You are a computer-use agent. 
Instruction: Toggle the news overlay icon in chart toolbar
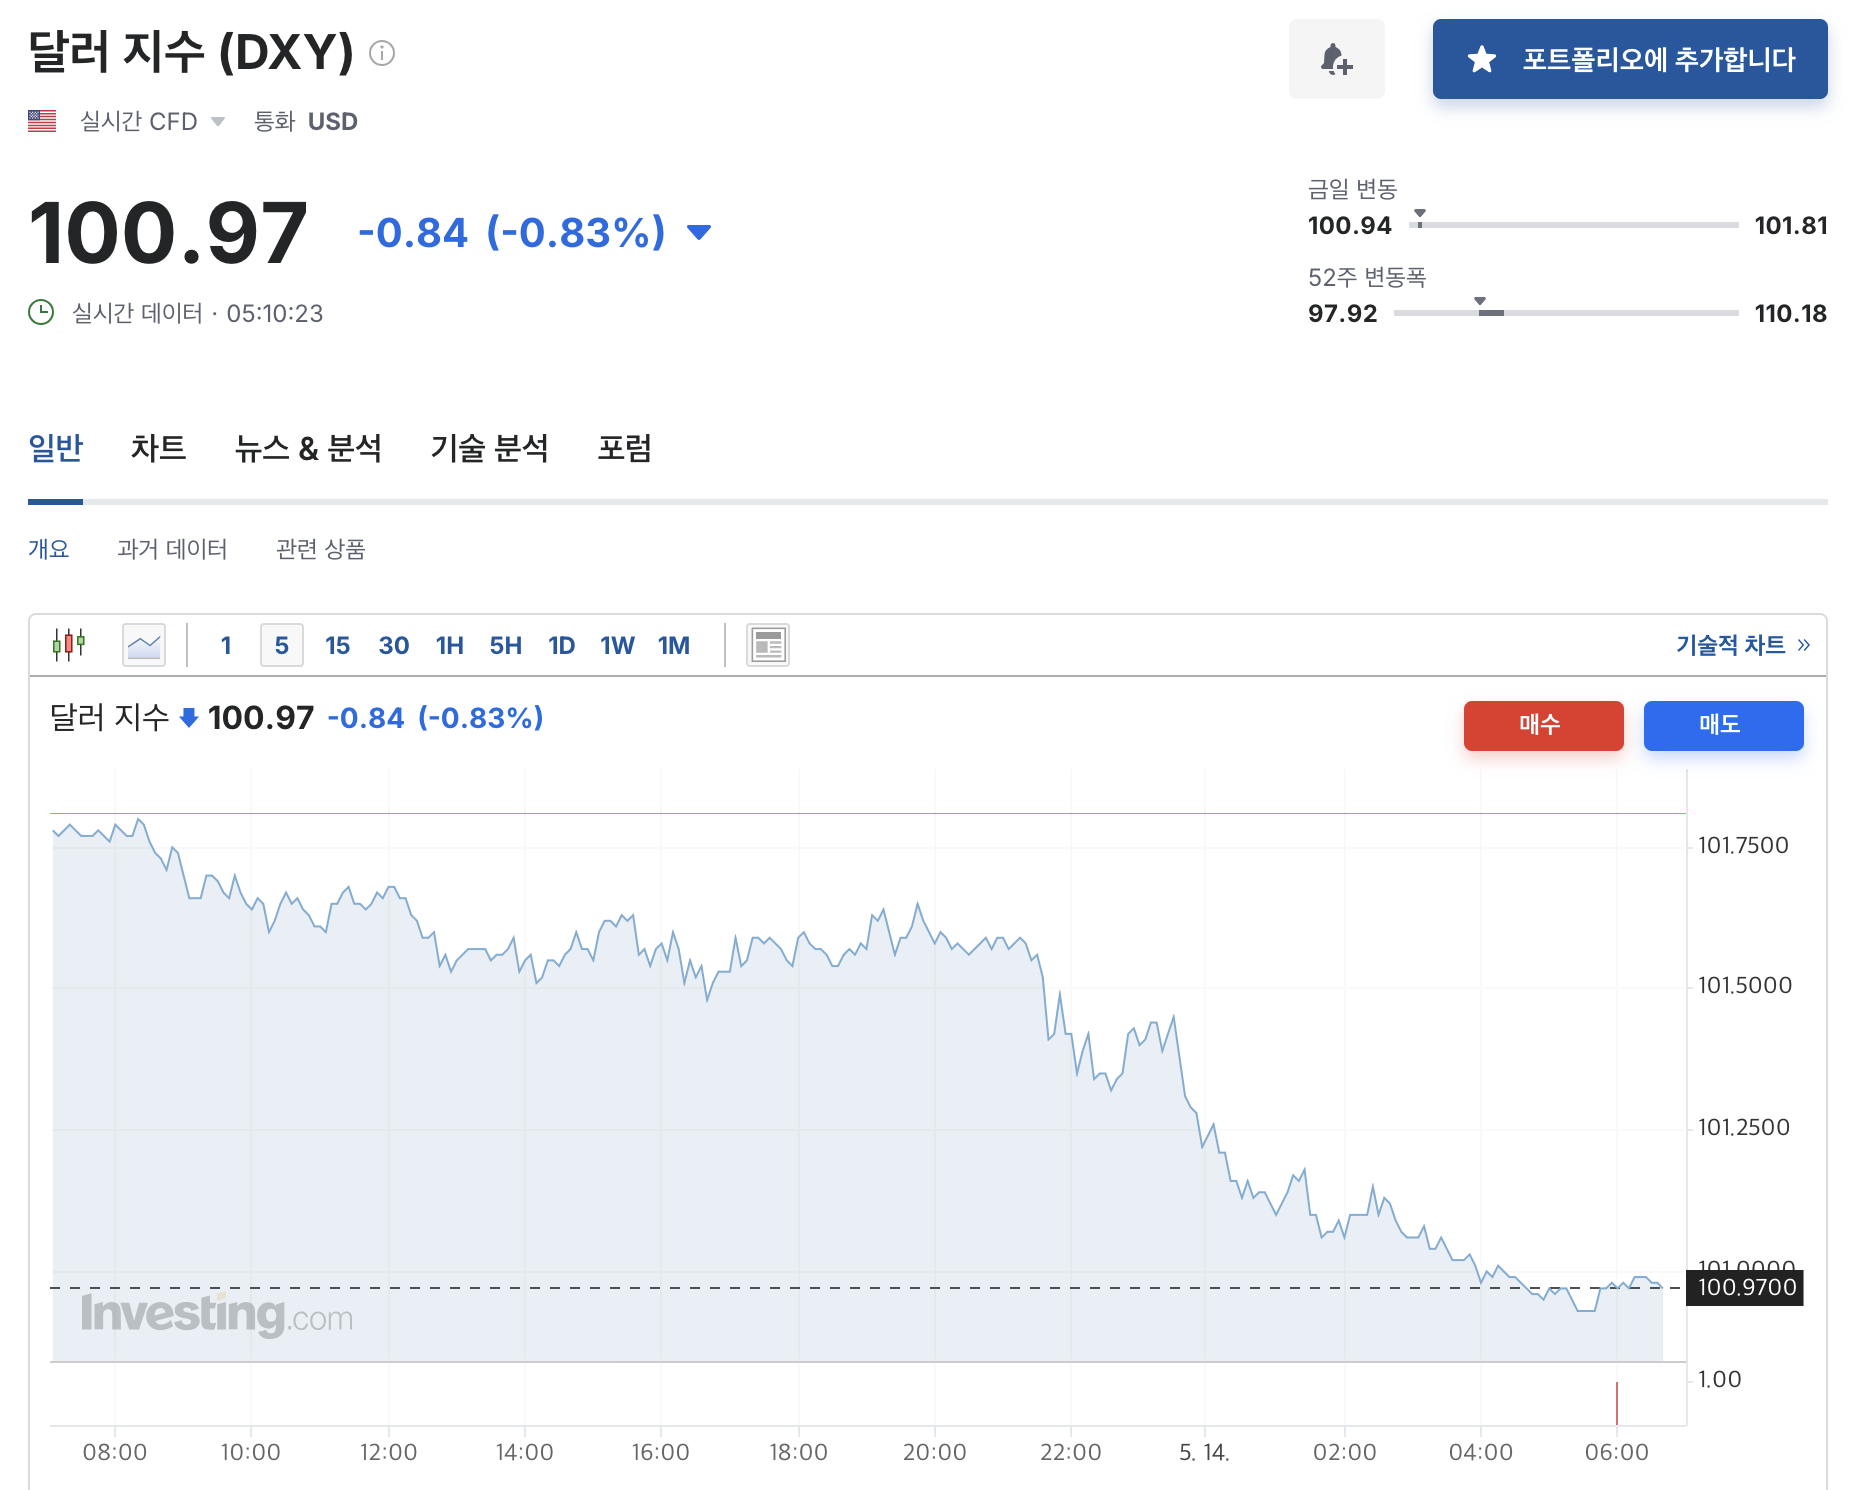tap(768, 645)
